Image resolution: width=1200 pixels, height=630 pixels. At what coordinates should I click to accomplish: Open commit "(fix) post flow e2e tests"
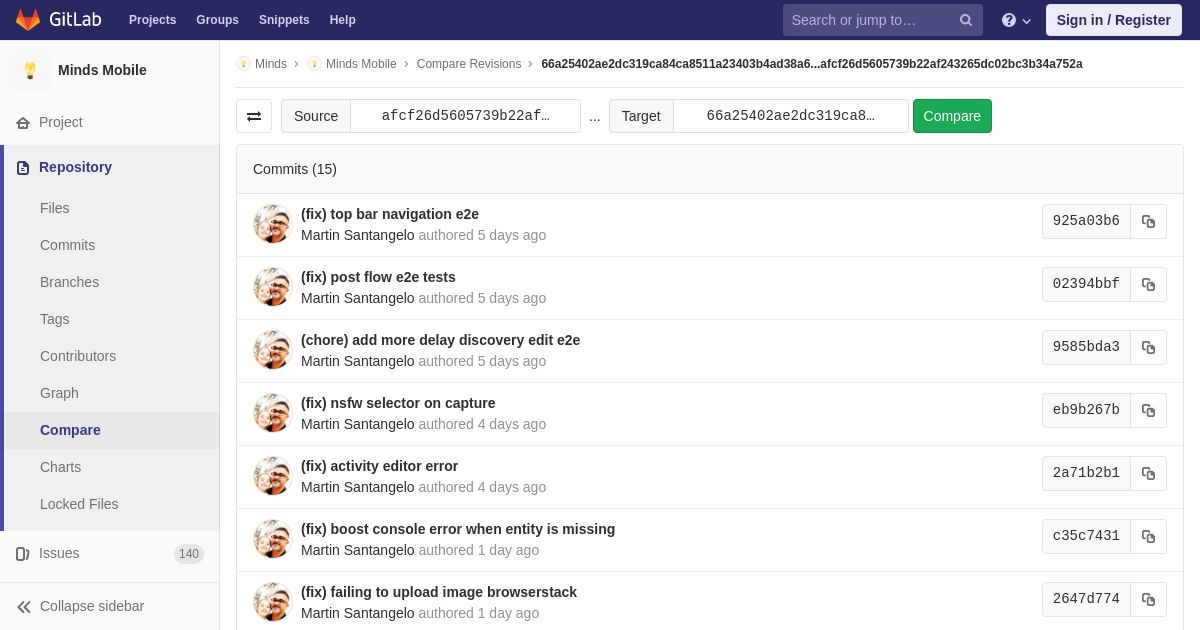(x=378, y=278)
